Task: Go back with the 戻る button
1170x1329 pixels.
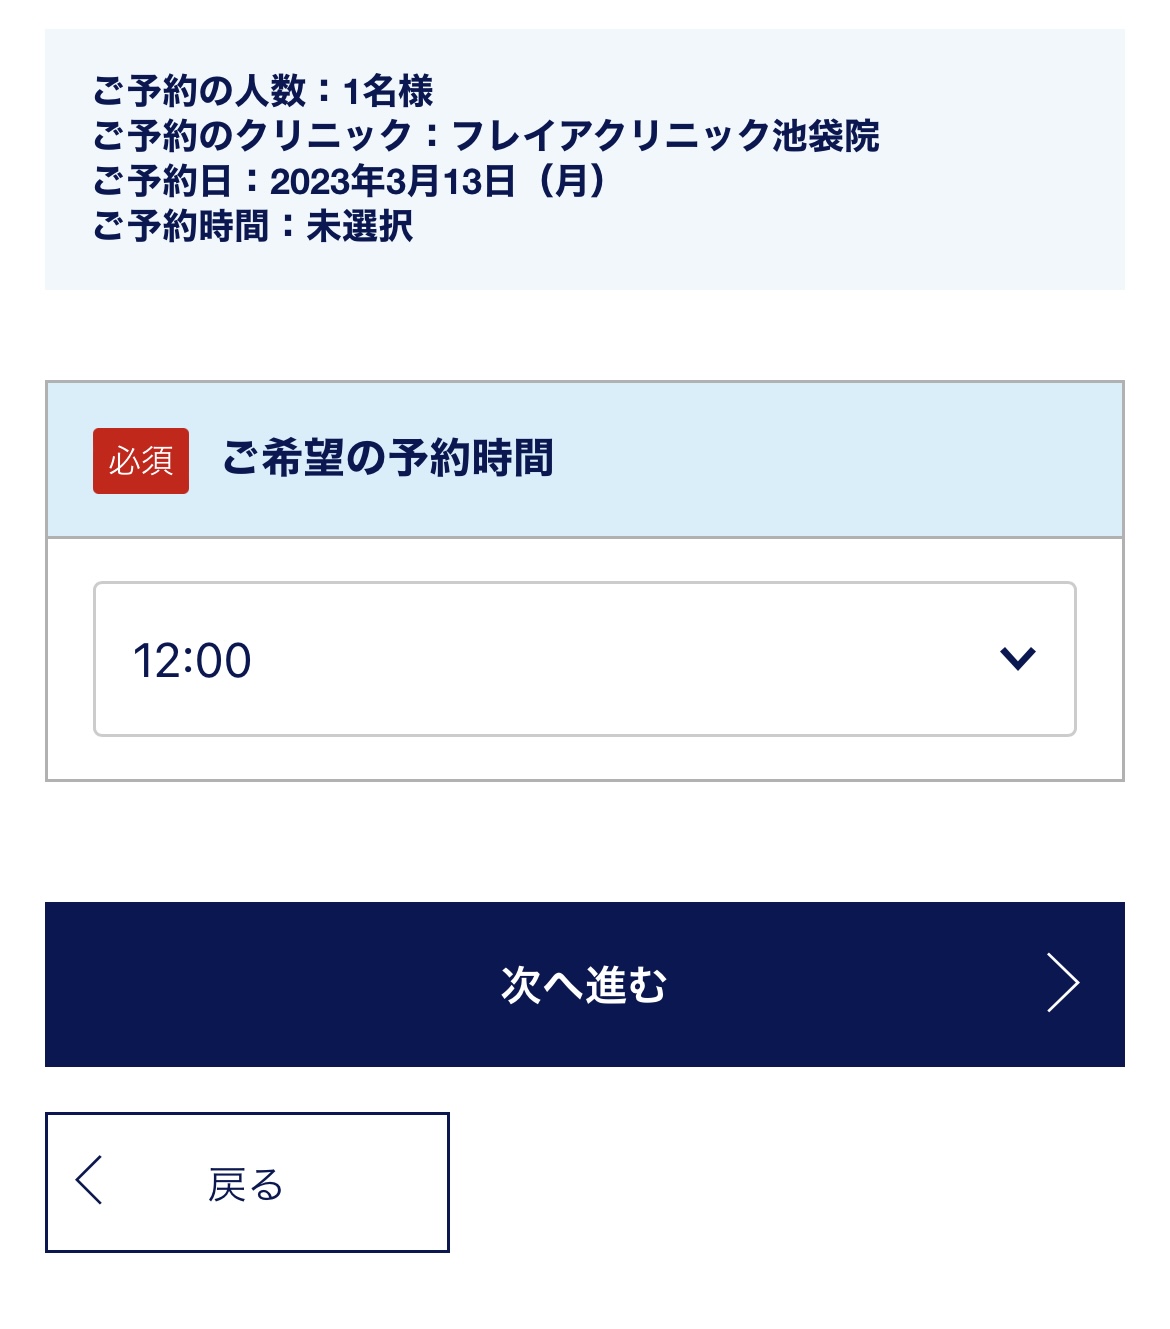Action: (247, 1182)
